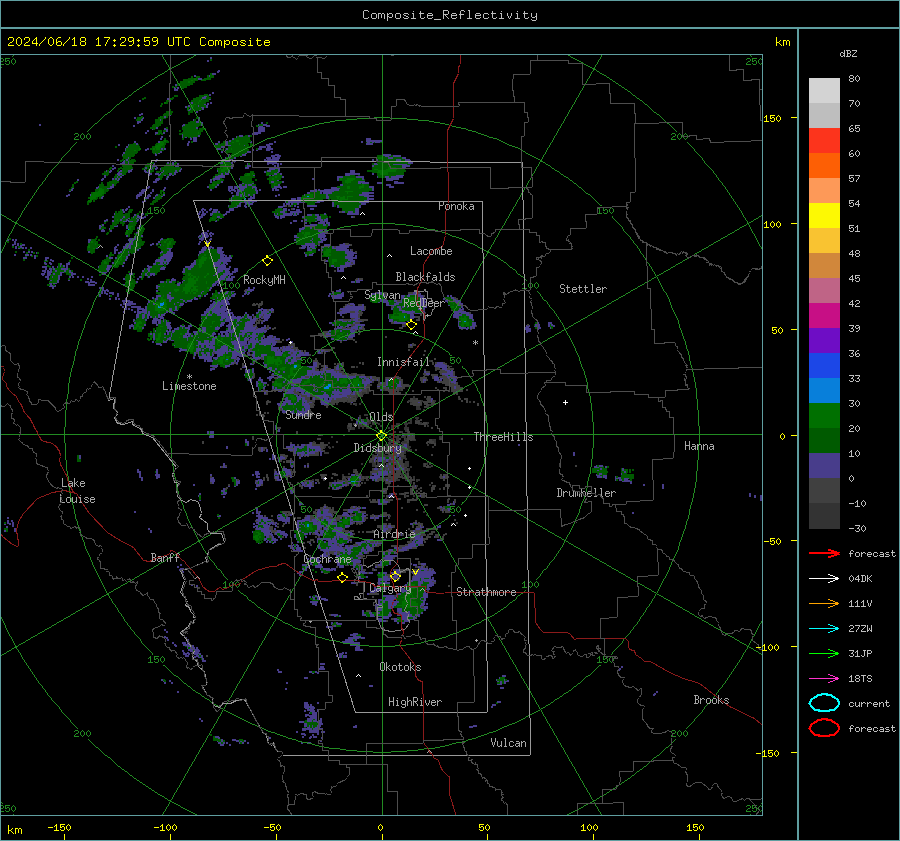This screenshot has height=841, width=900.
Task: Click the ThreeHills label
Action: (x=503, y=437)
